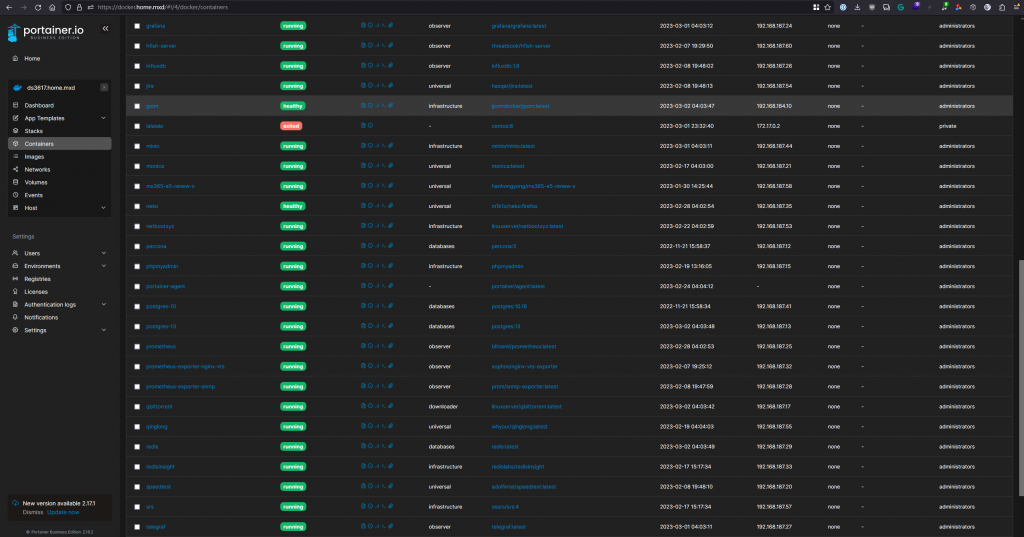Click the Events sidebar icon
The width and height of the screenshot is (1024, 537).
point(16,195)
